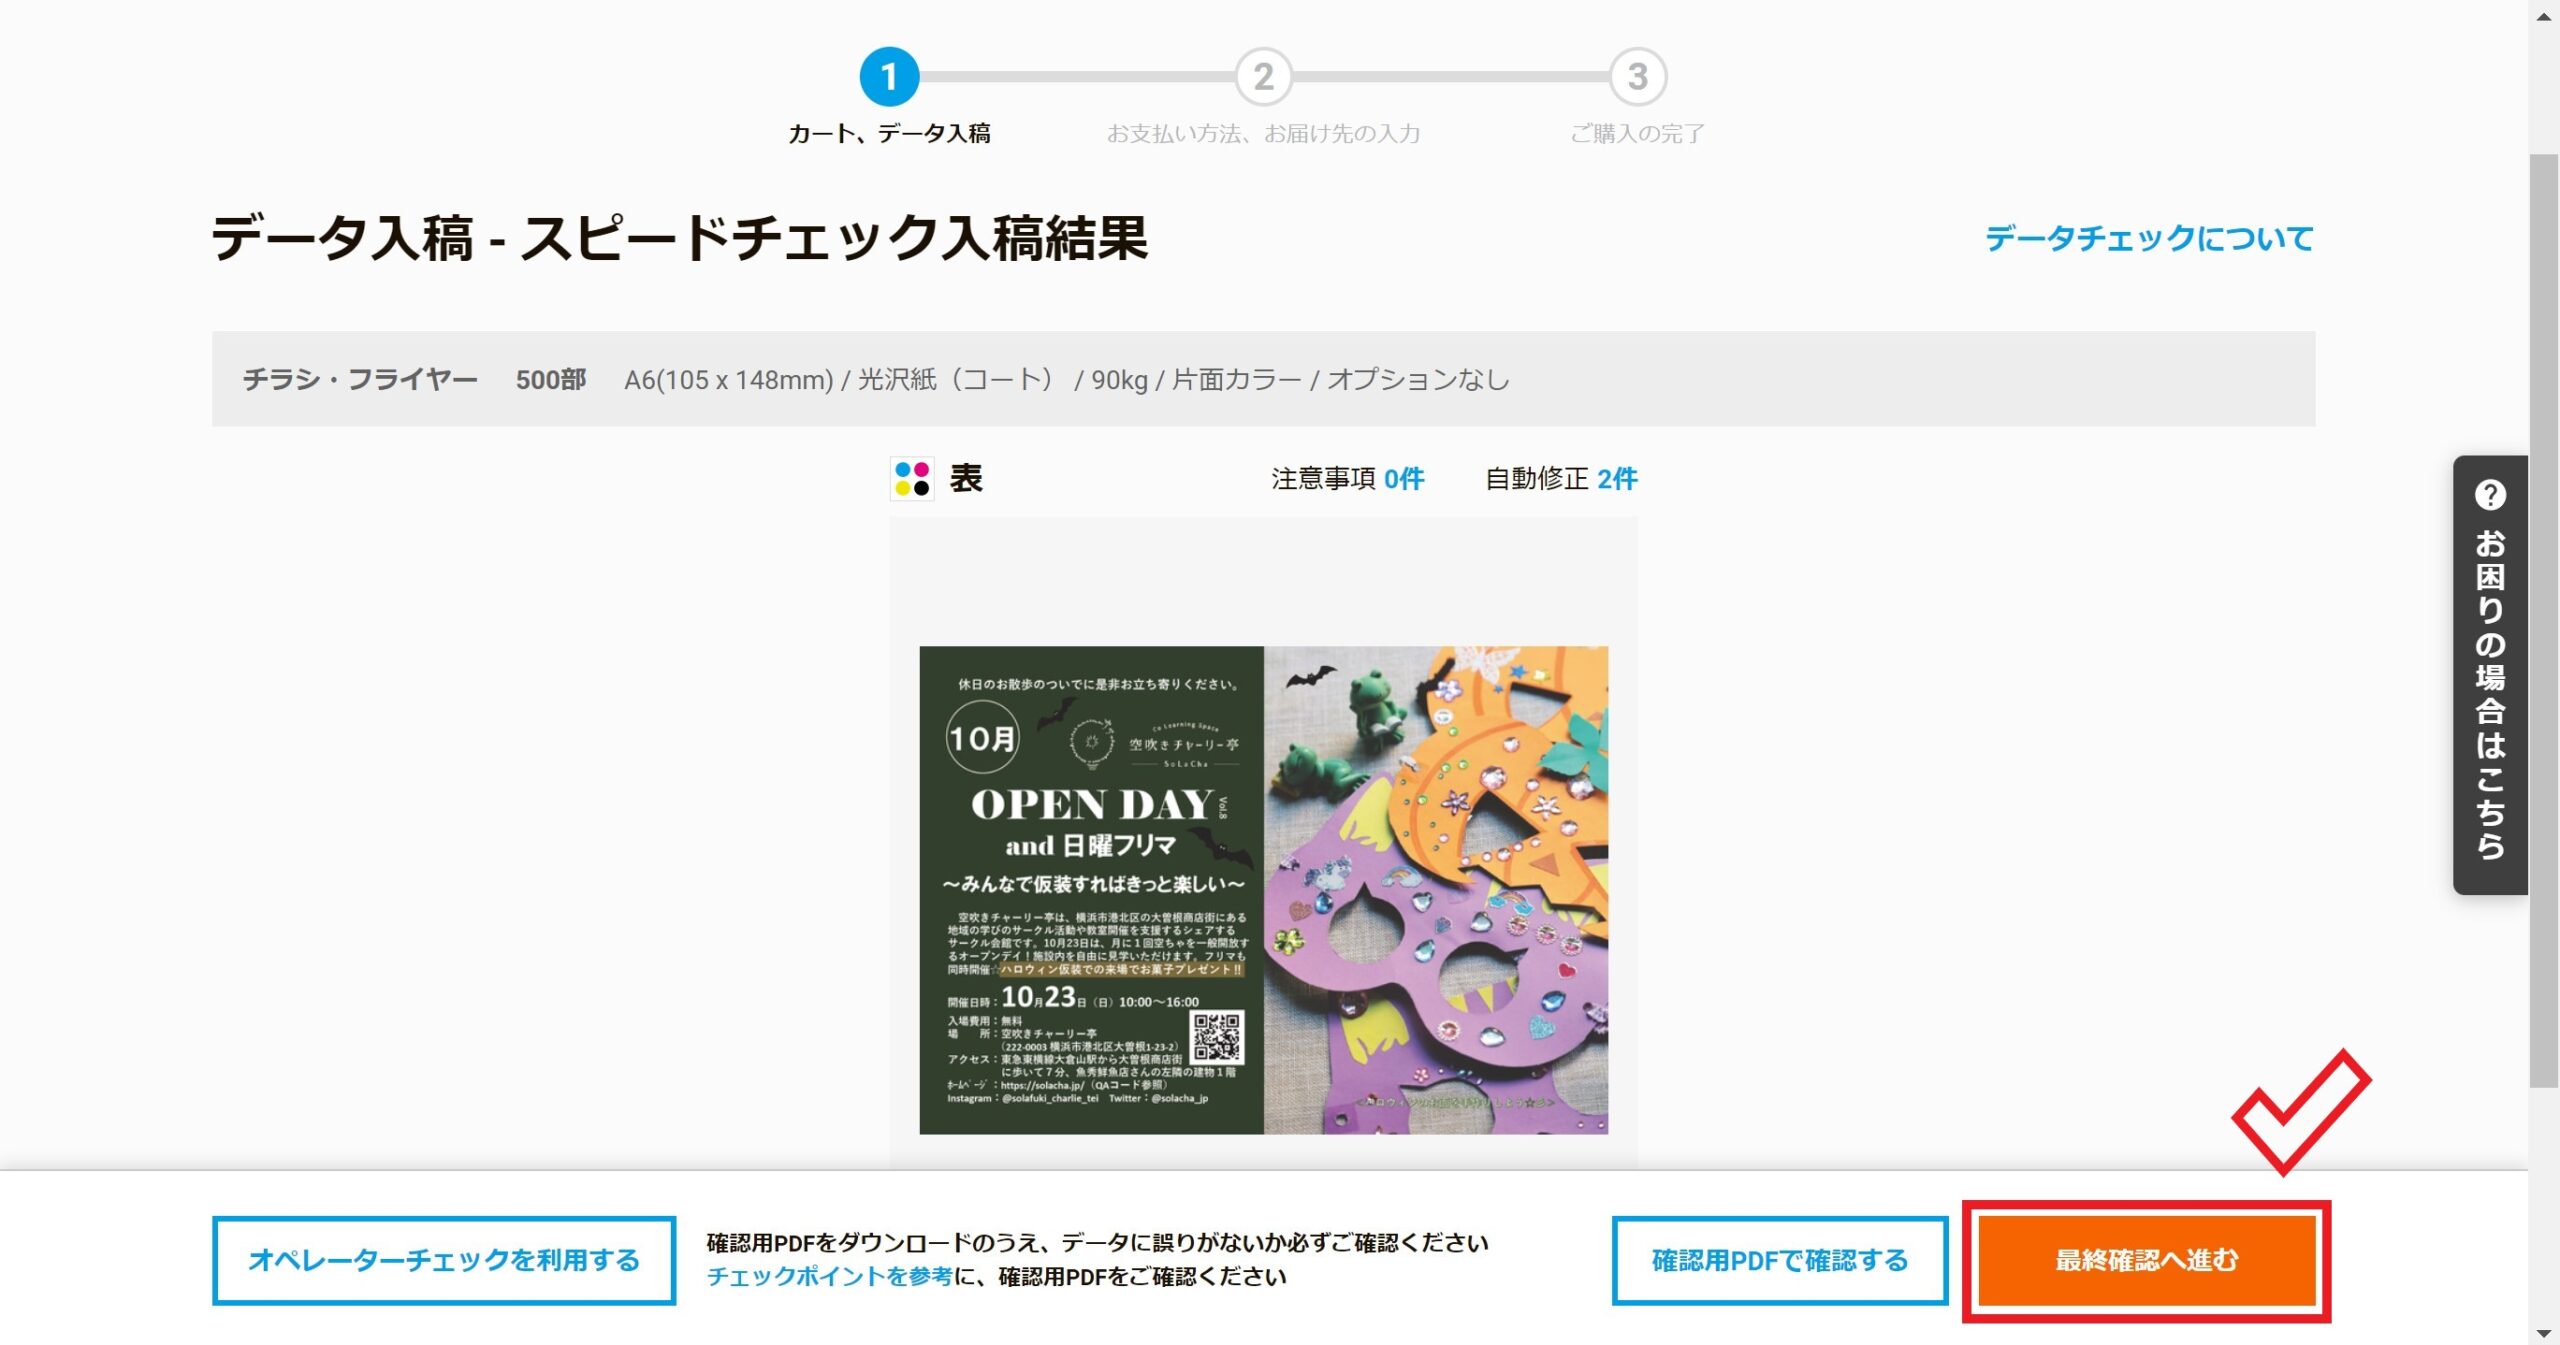Click the question mark help icon
This screenshot has height=1345, width=2560.
coord(2490,495)
